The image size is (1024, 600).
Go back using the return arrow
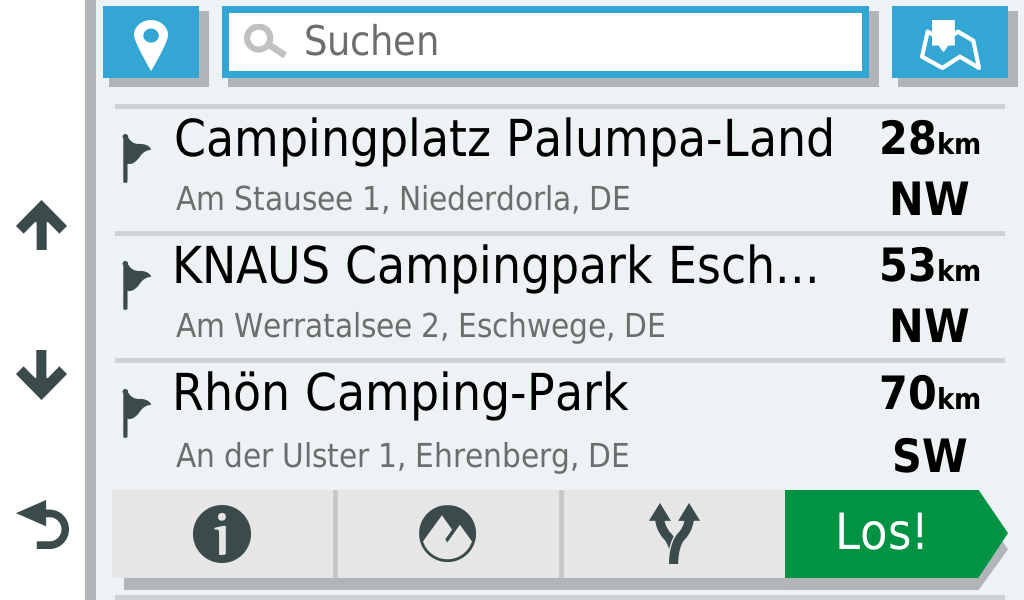coord(43,525)
